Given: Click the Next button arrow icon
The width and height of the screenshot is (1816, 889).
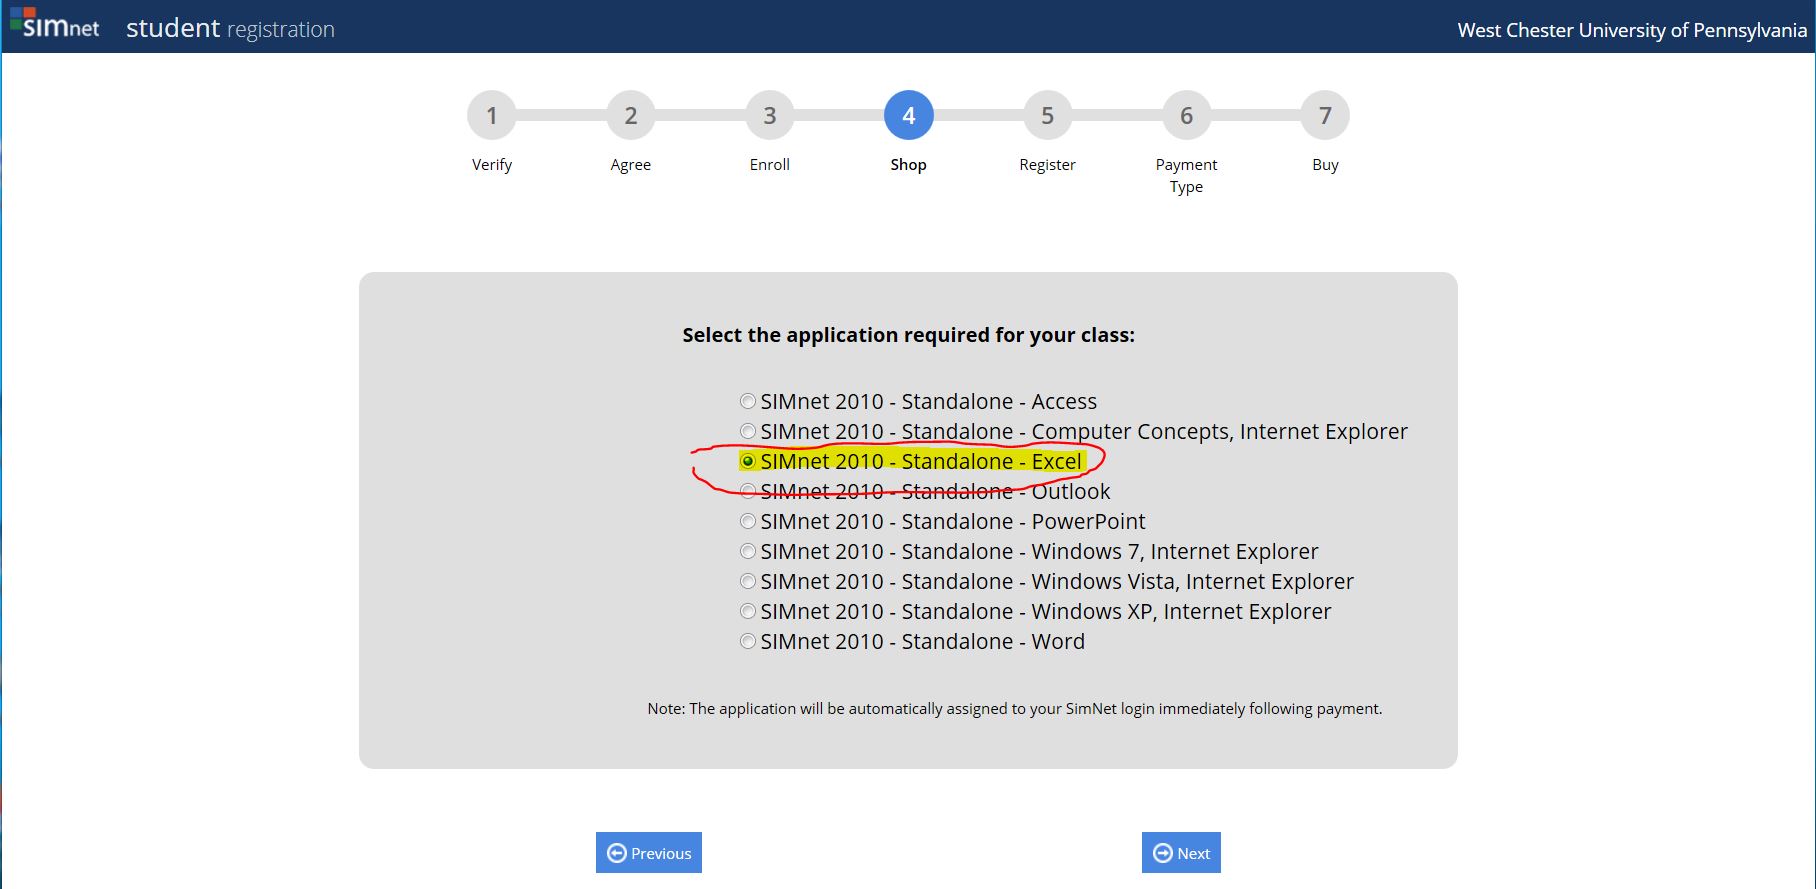Looking at the screenshot, I should tap(1163, 853).
